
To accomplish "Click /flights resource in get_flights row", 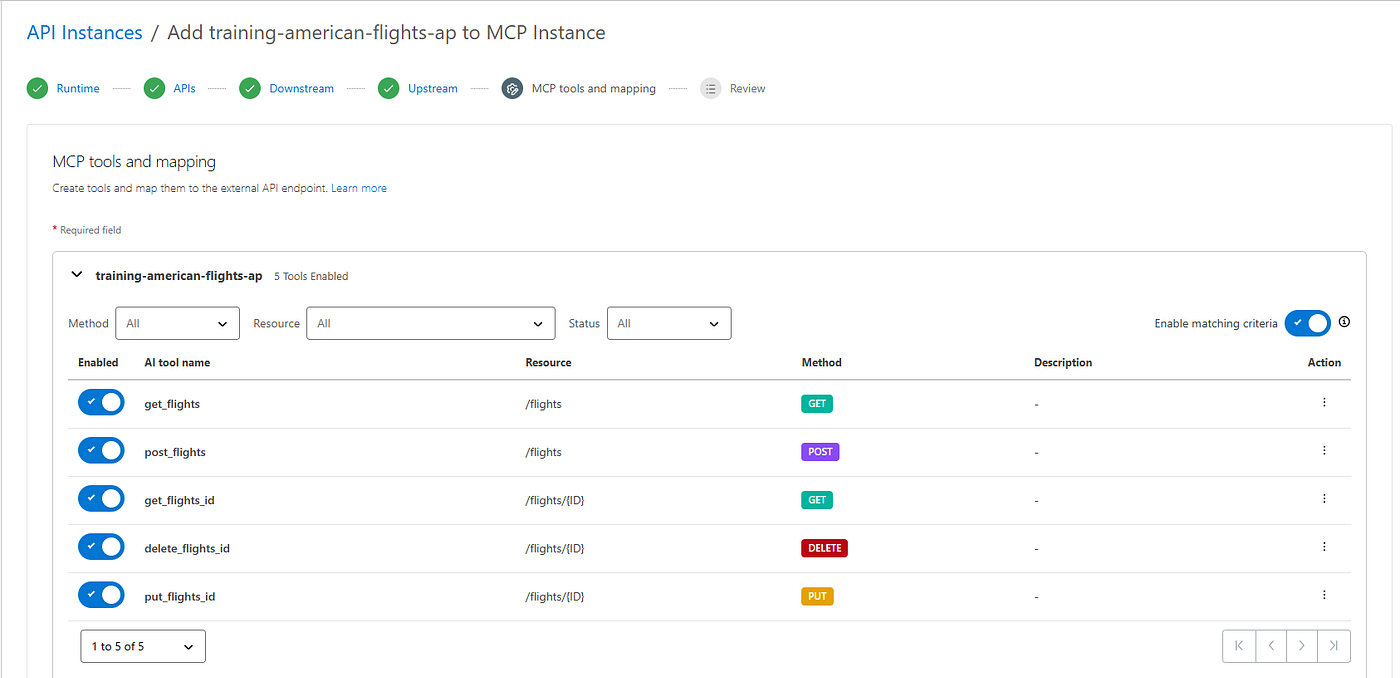I will coord(544,404).
